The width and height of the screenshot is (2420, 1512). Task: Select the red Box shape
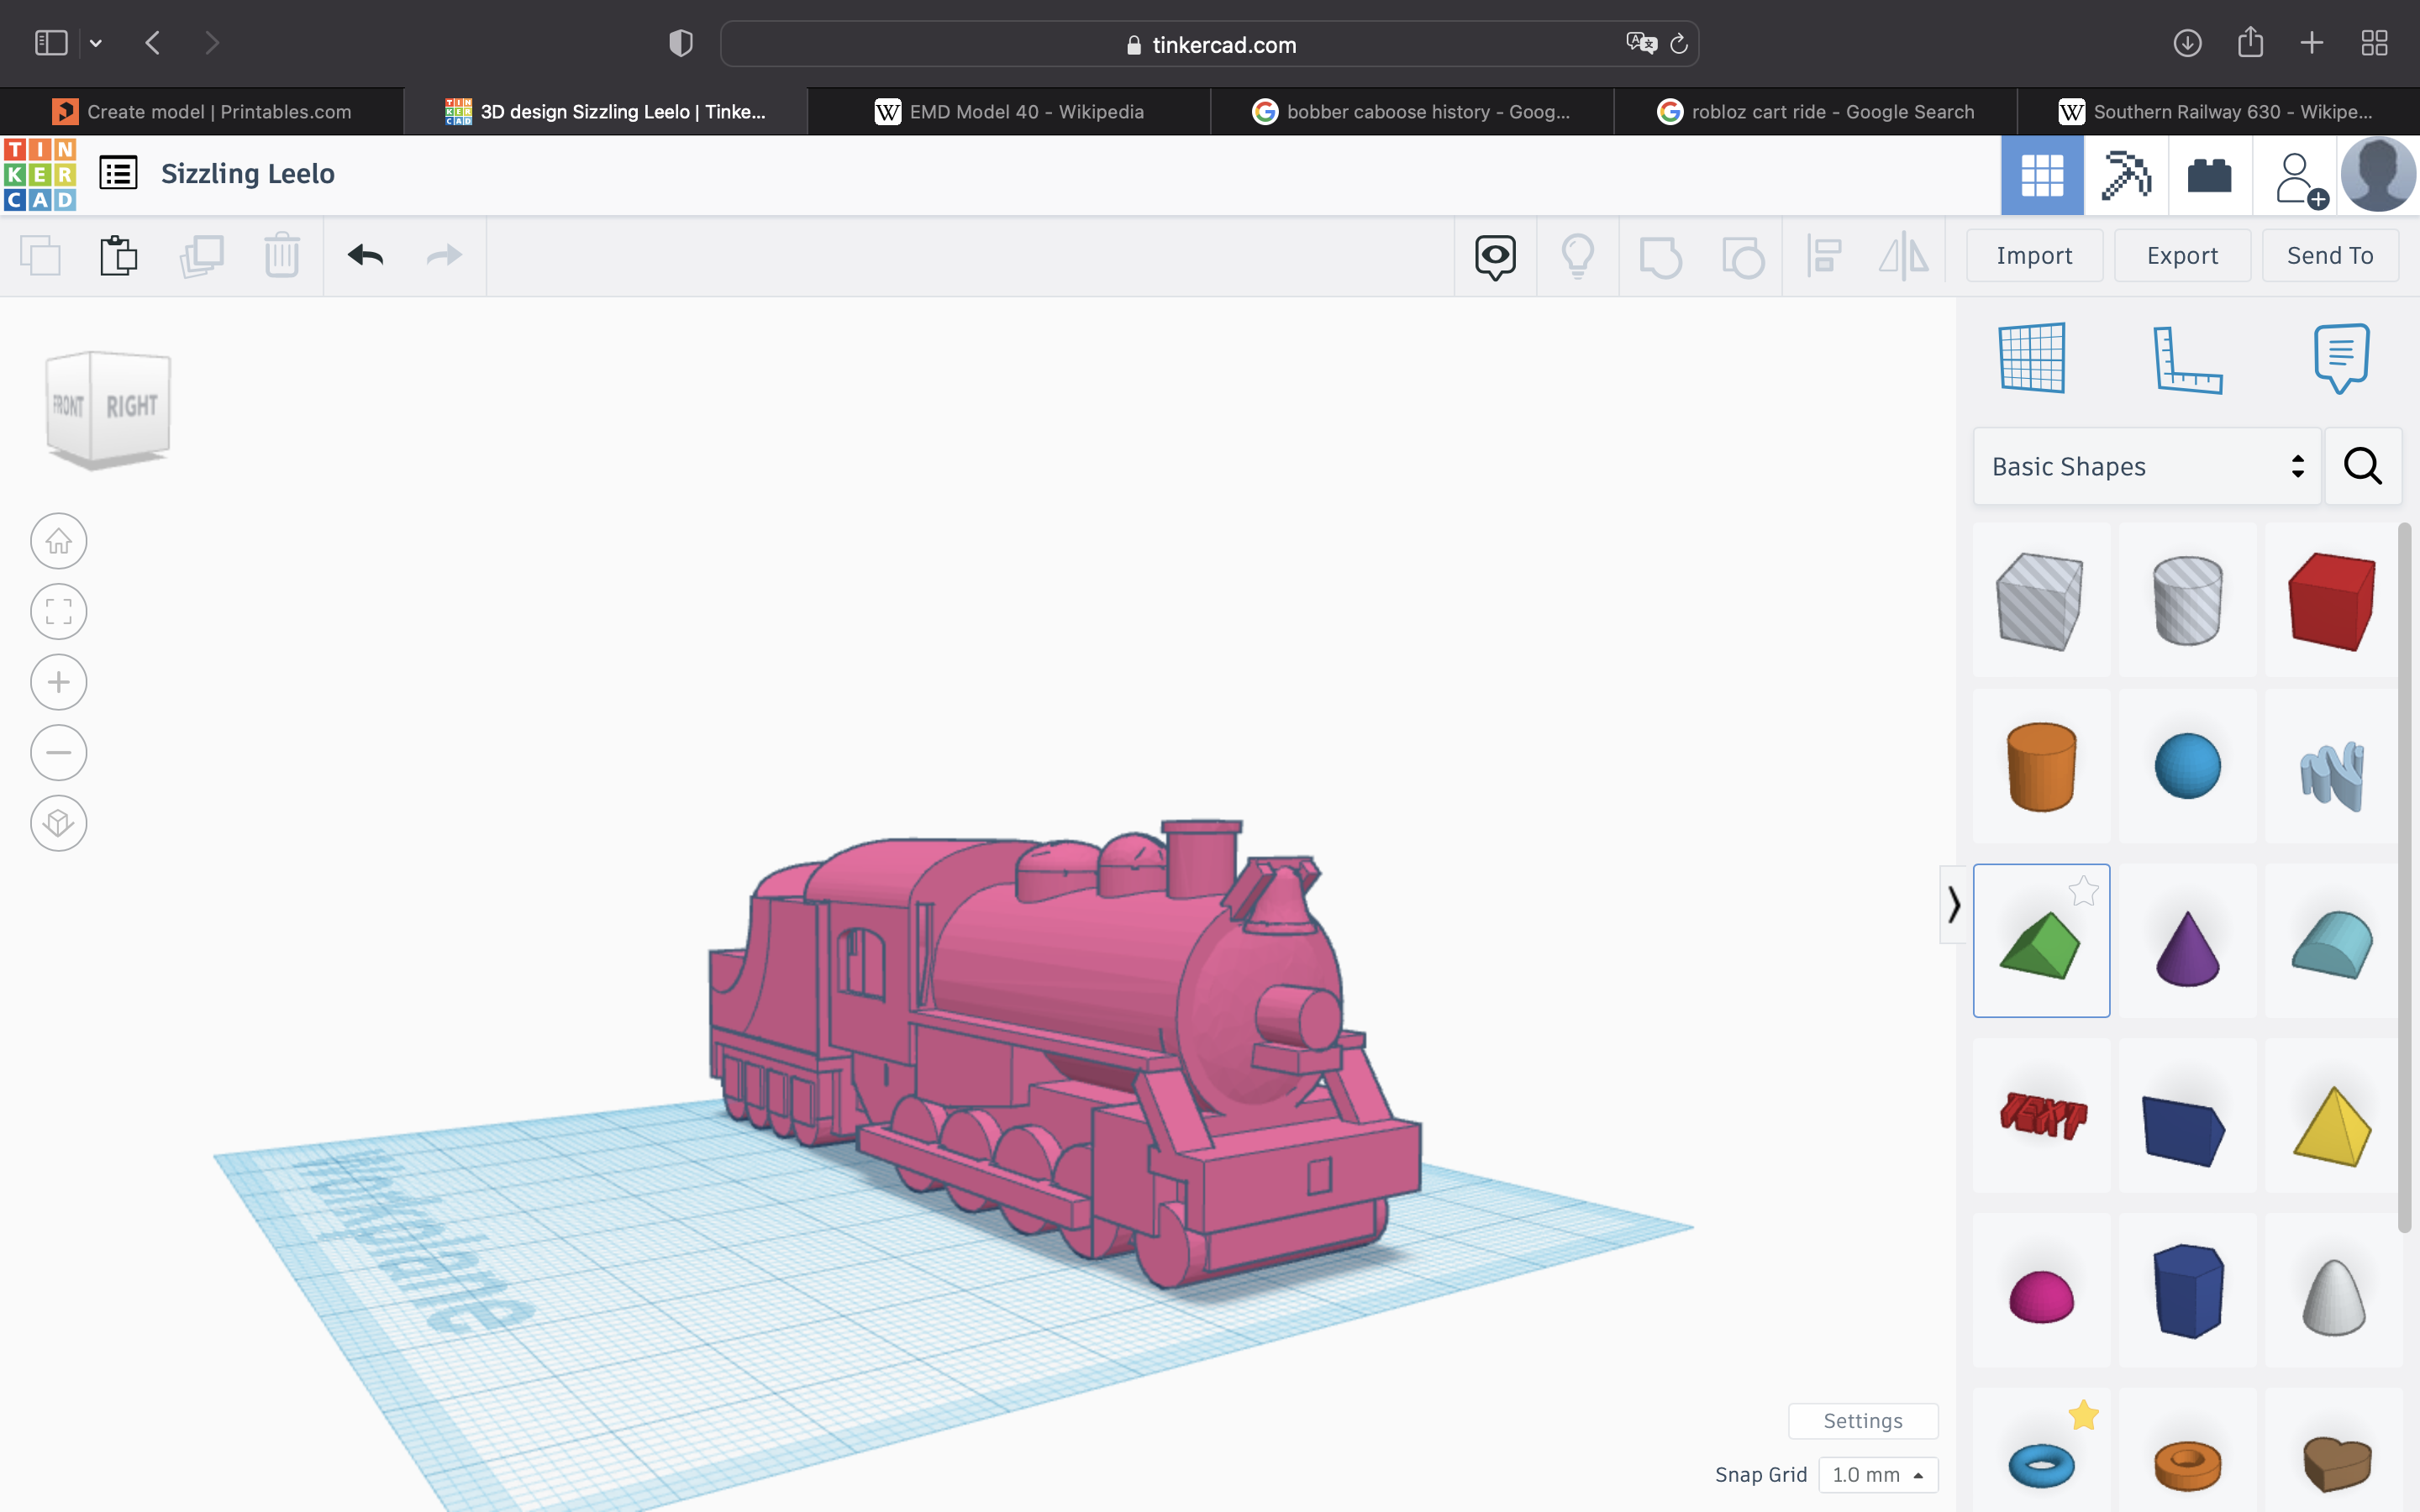[2332, 601]
